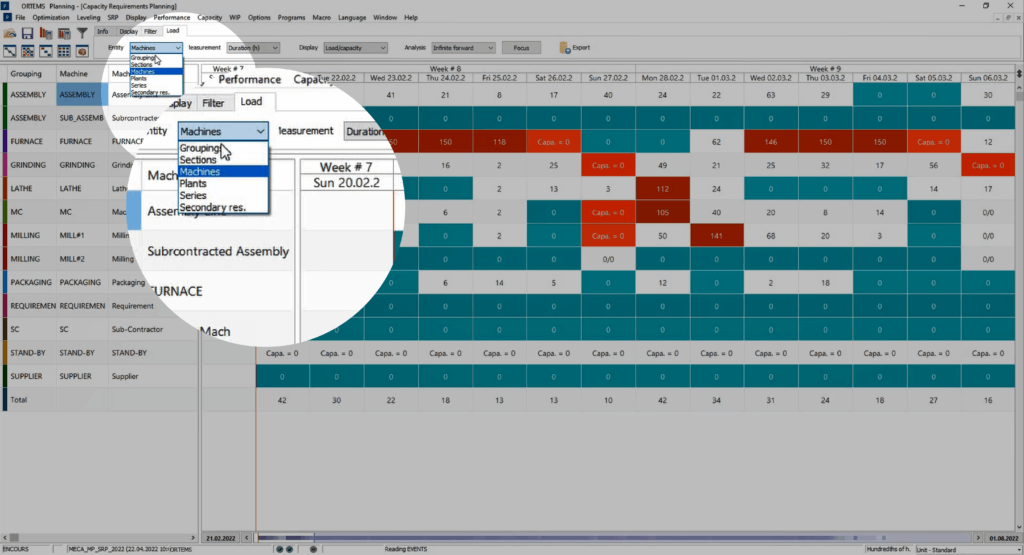Click the red FURNACE cell showing 118
The height and width of the screenshot is (555, 1024).
pyautogui.click(x=497, y=141)
